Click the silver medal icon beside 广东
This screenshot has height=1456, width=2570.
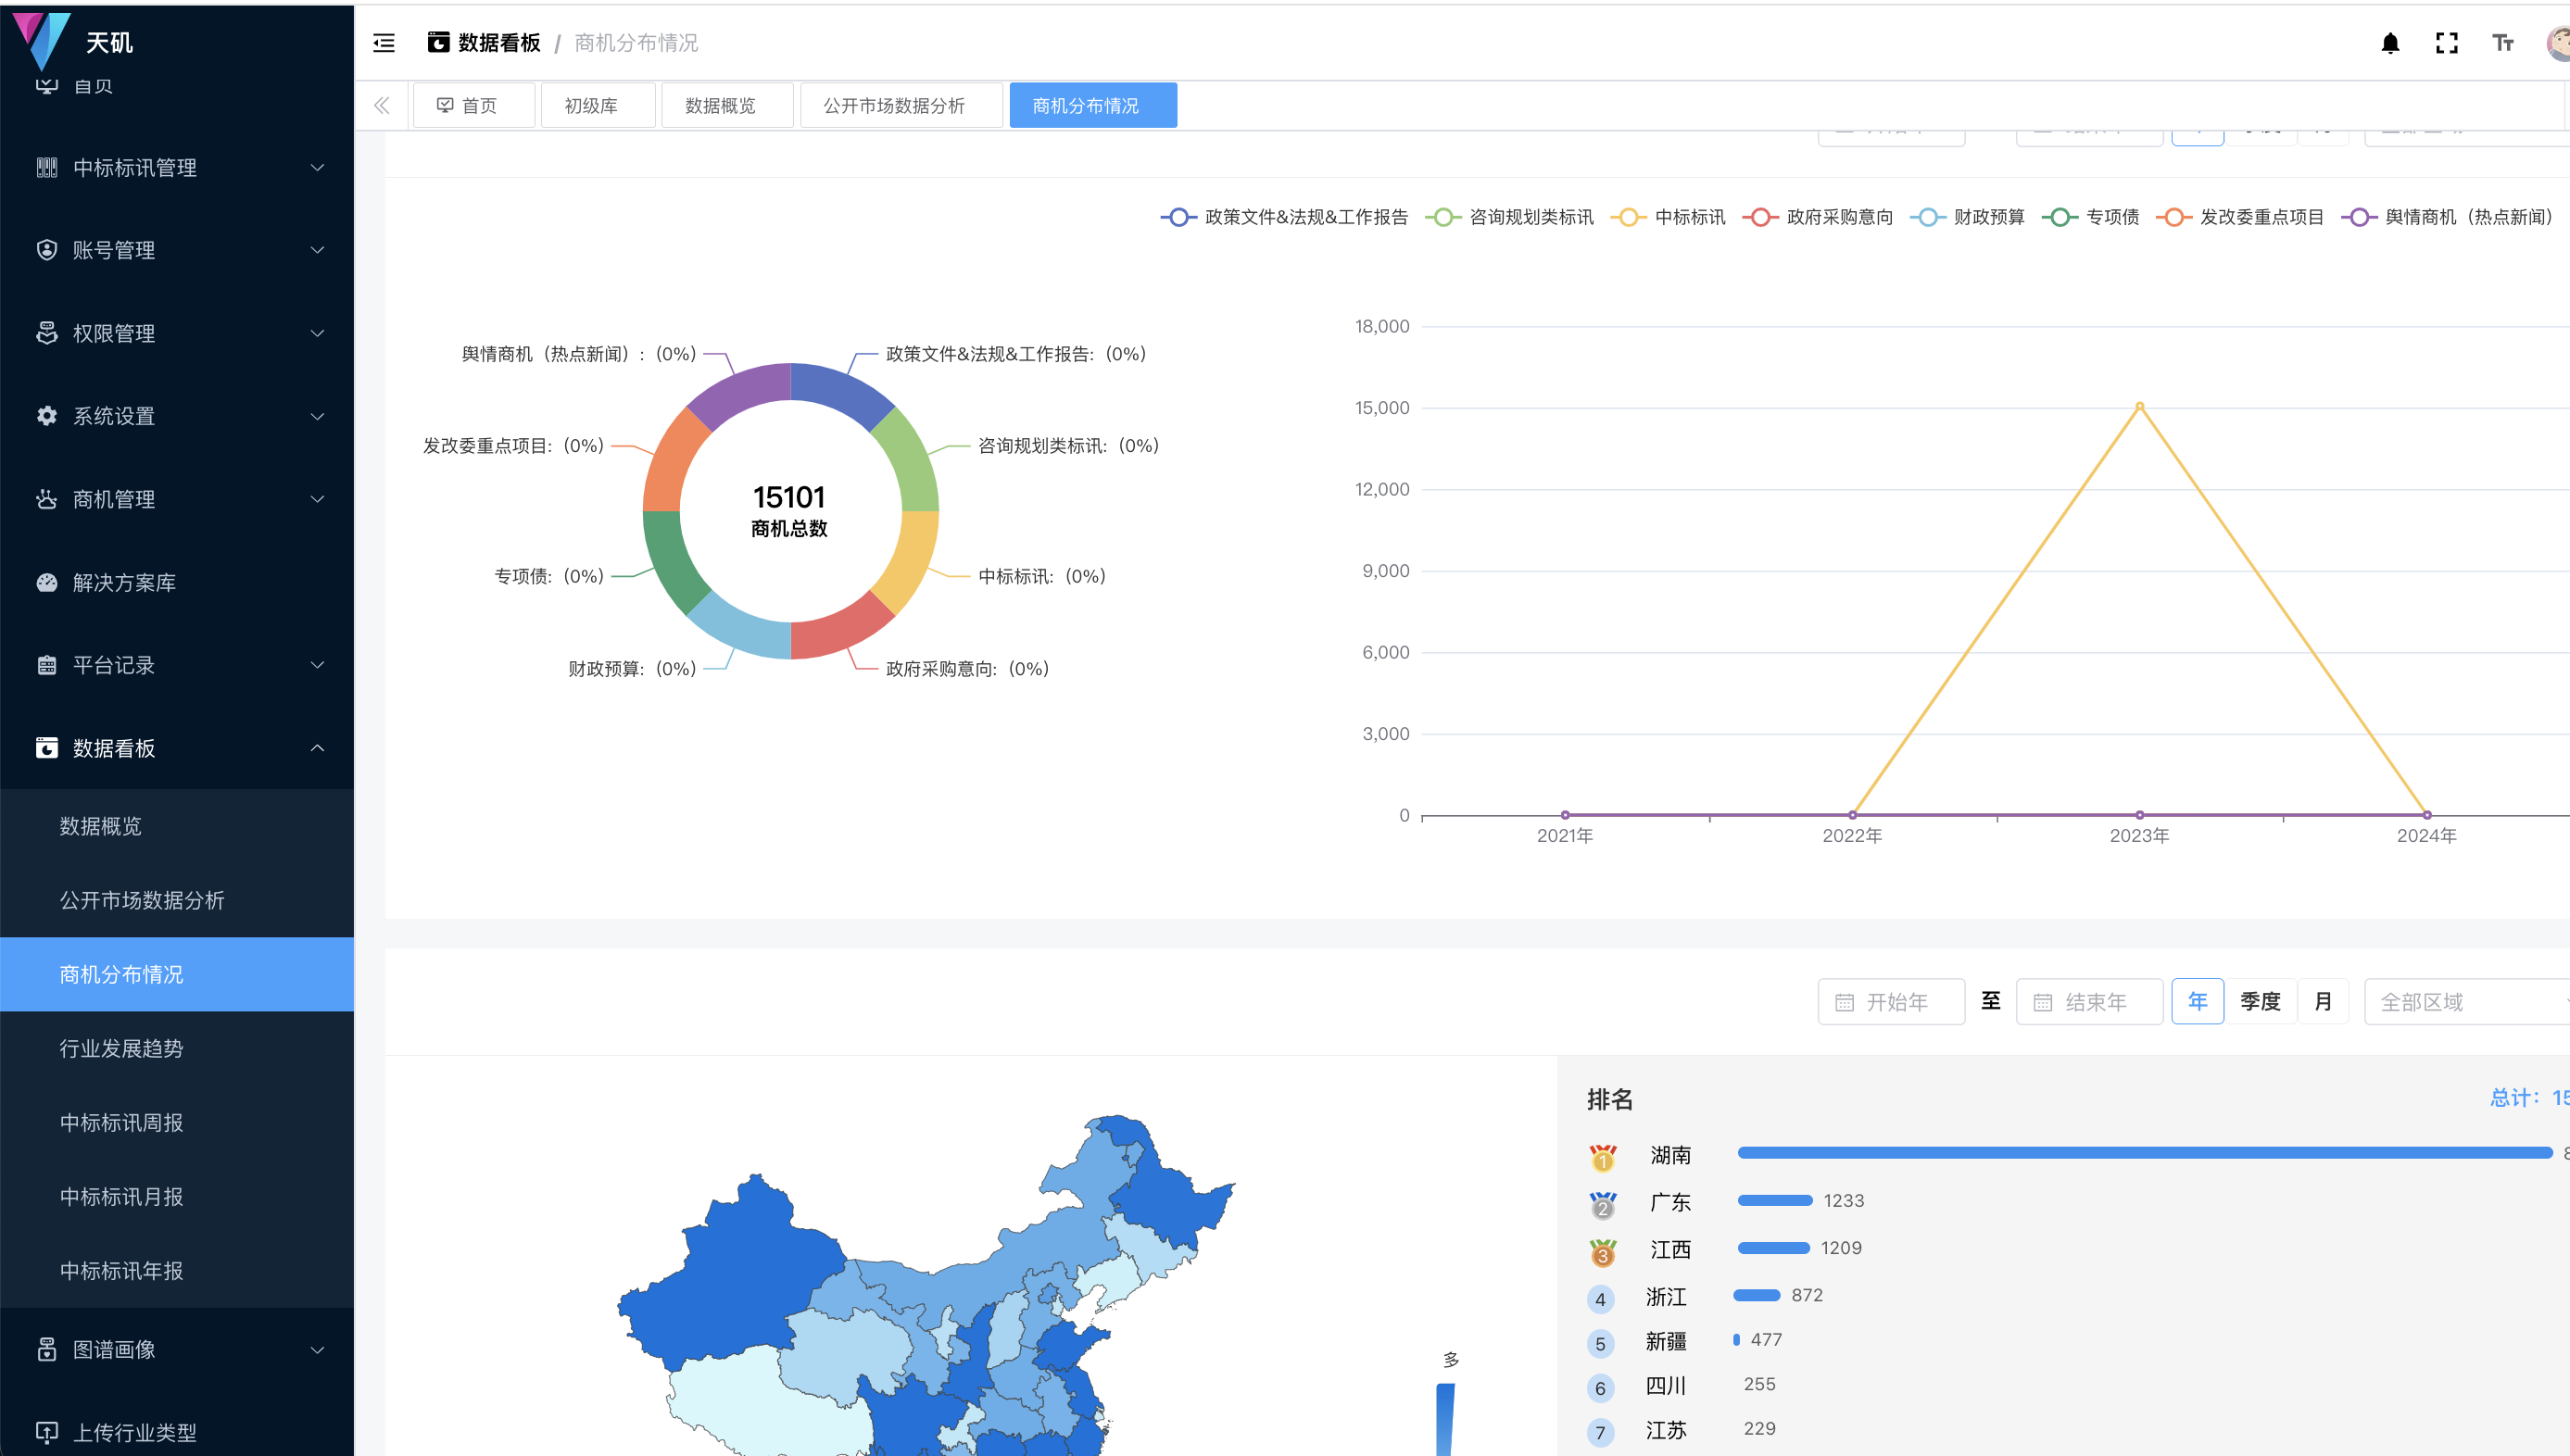tap(1603, 1204)
